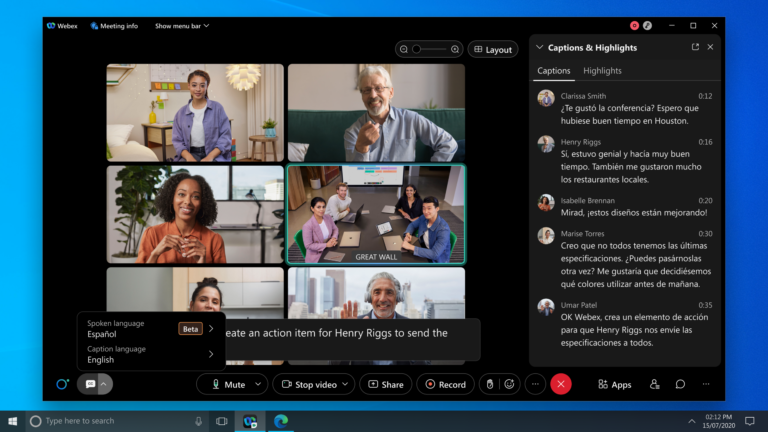Click the closed captions button

pos(90,384)
